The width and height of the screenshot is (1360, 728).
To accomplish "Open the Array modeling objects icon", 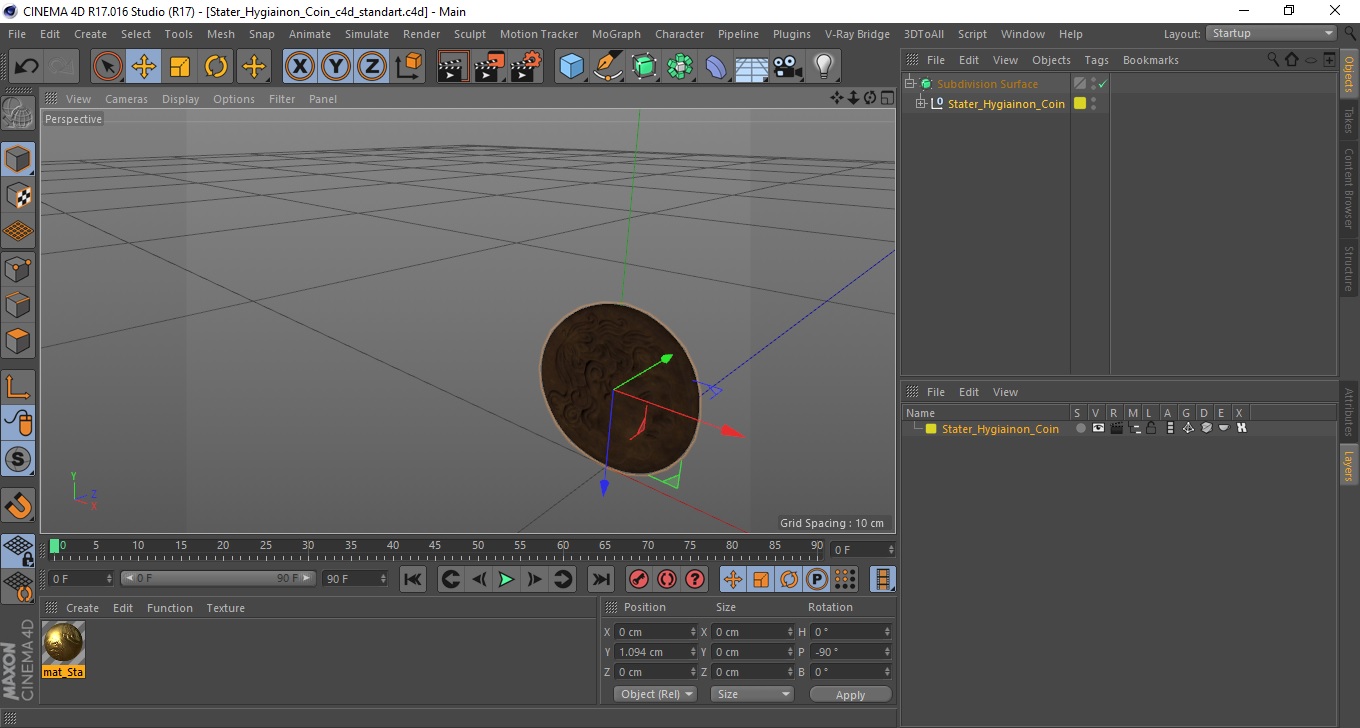I will (680, 67).
